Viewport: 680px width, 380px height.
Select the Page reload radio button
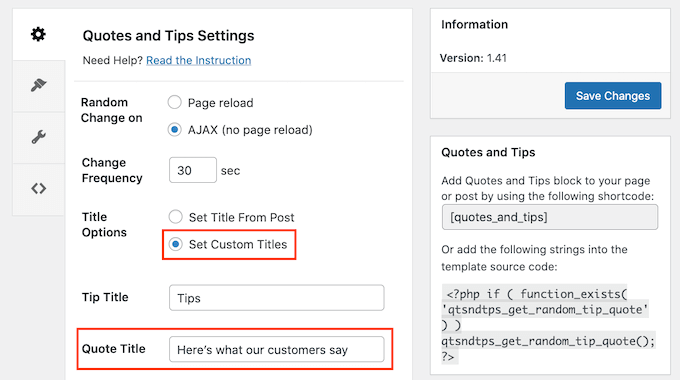(175, 102)
